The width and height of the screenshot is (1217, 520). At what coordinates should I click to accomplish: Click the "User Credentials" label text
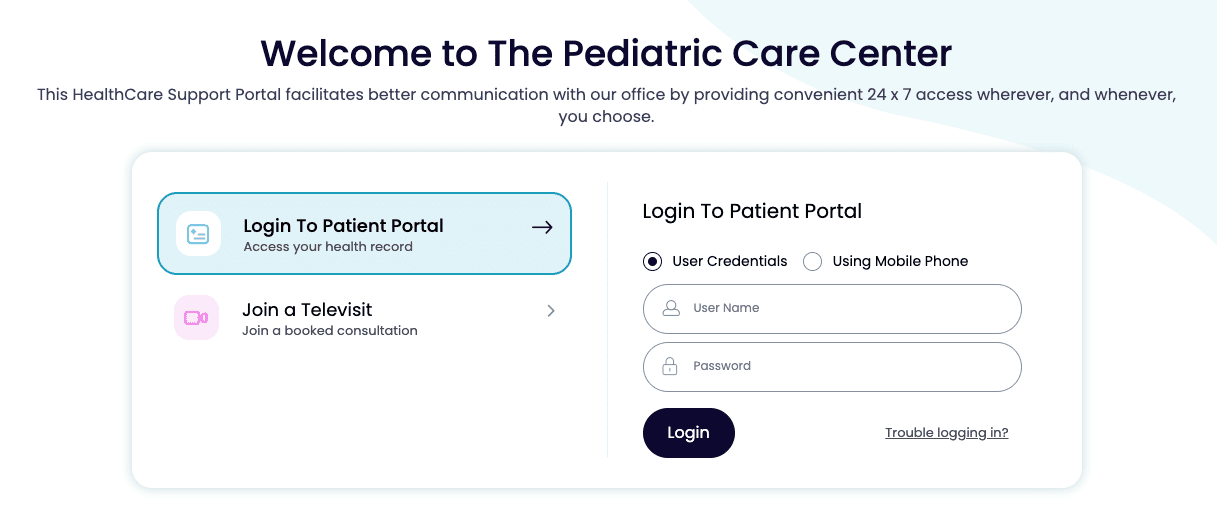(729, 262)
